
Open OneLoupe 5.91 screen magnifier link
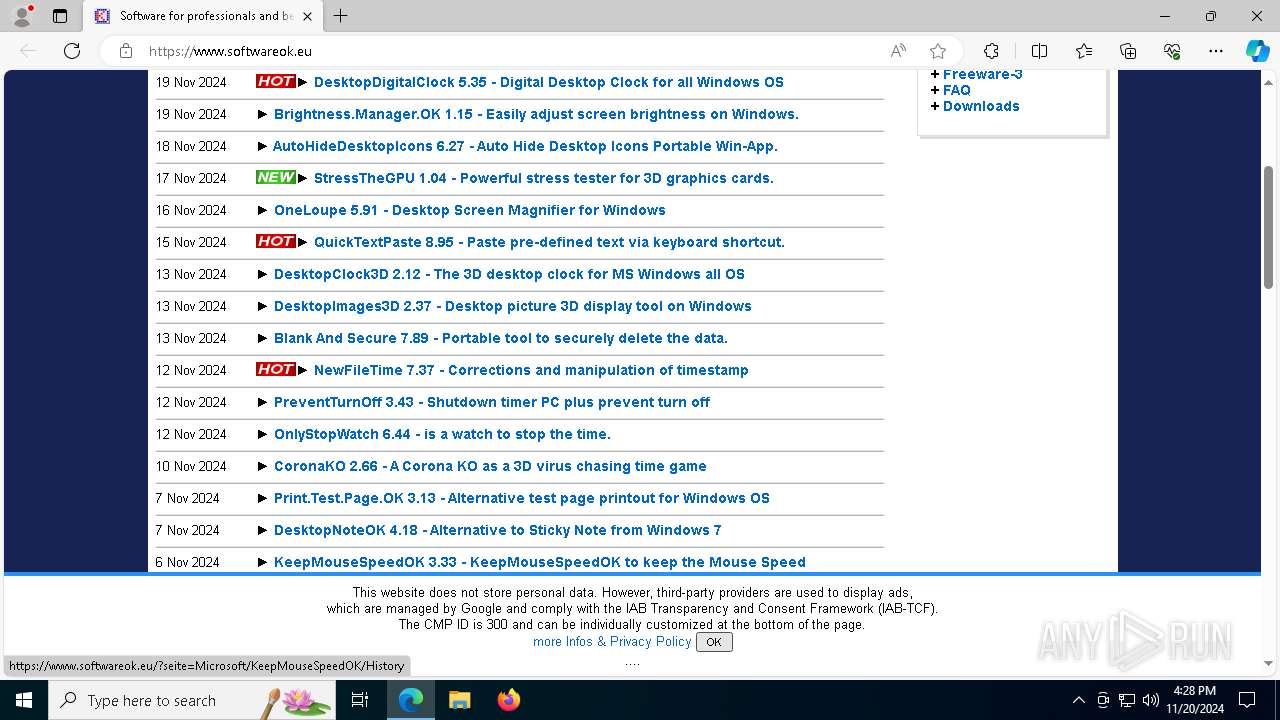click(x=469, y=210)
